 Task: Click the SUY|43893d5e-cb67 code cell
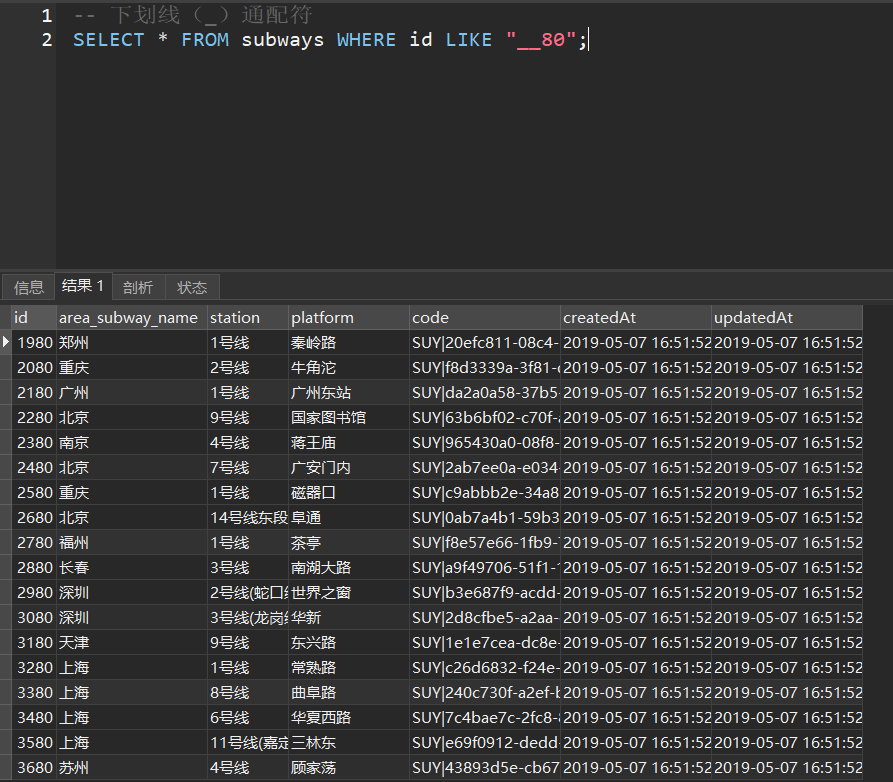pyautogui.click(x=485, y=768)
